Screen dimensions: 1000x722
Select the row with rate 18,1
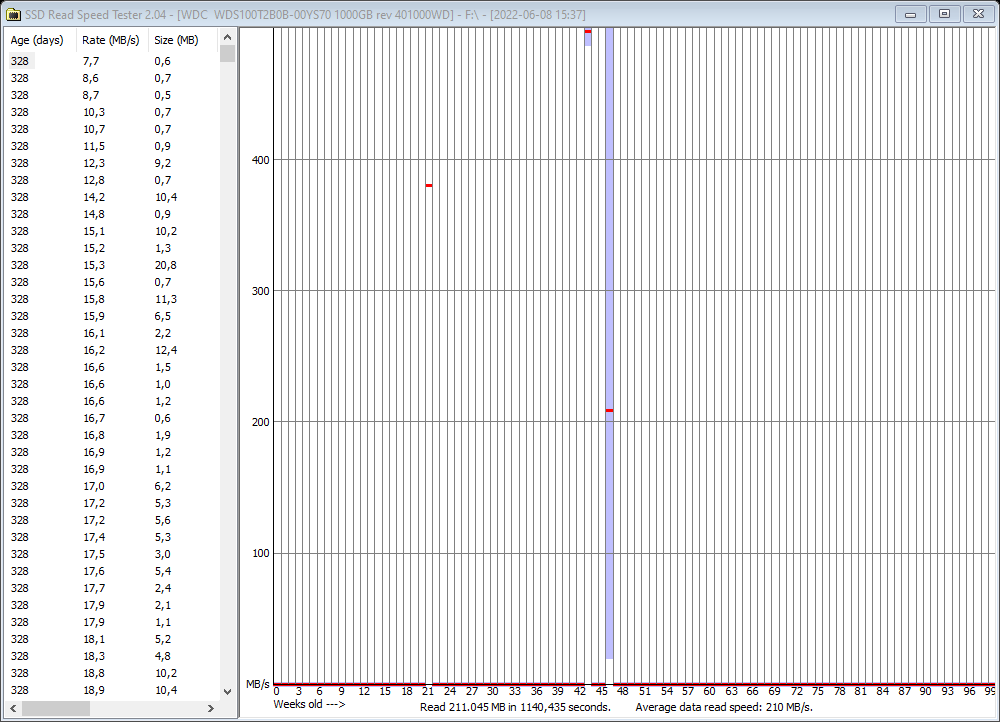(x=112, y=639)
